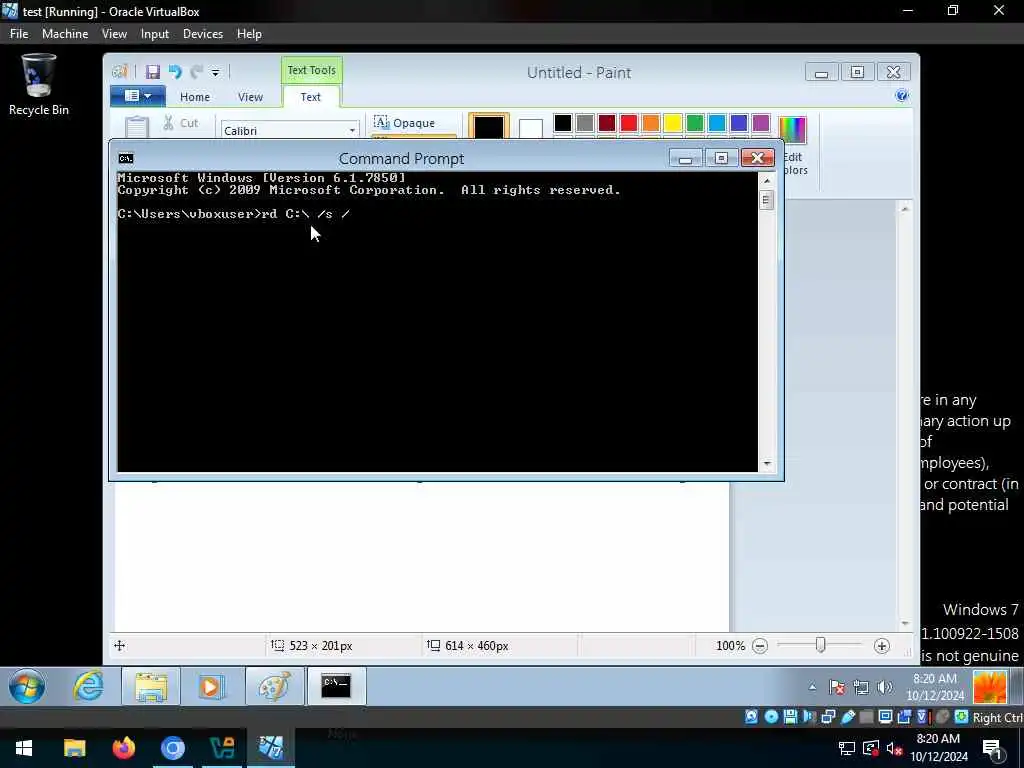Open Windows Media Player from the guest taskbar
Image resolution: width=1024 pixels, height=768 pixels.
210,687
